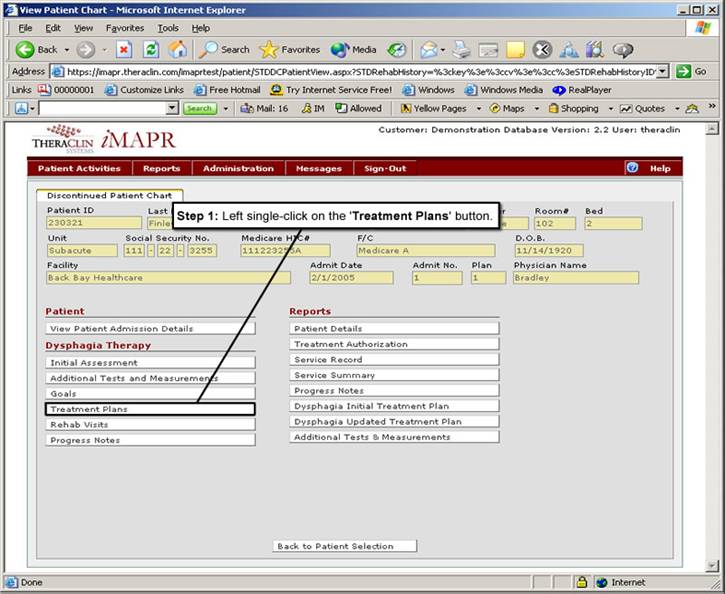Click the Favorites star icon
This screenshot has height=594, width=725.
[269, 49]
